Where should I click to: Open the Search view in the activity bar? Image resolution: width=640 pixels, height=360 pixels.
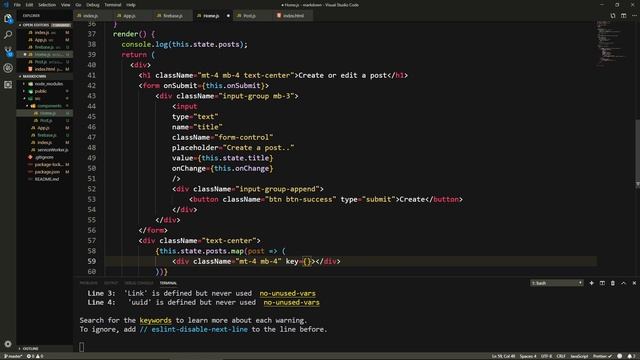[8, 35]
